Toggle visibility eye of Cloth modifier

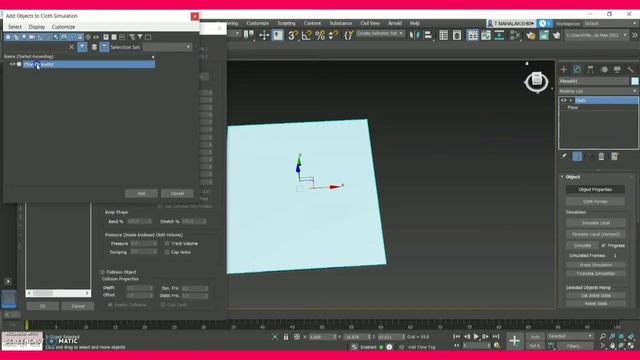click(564, 100)
